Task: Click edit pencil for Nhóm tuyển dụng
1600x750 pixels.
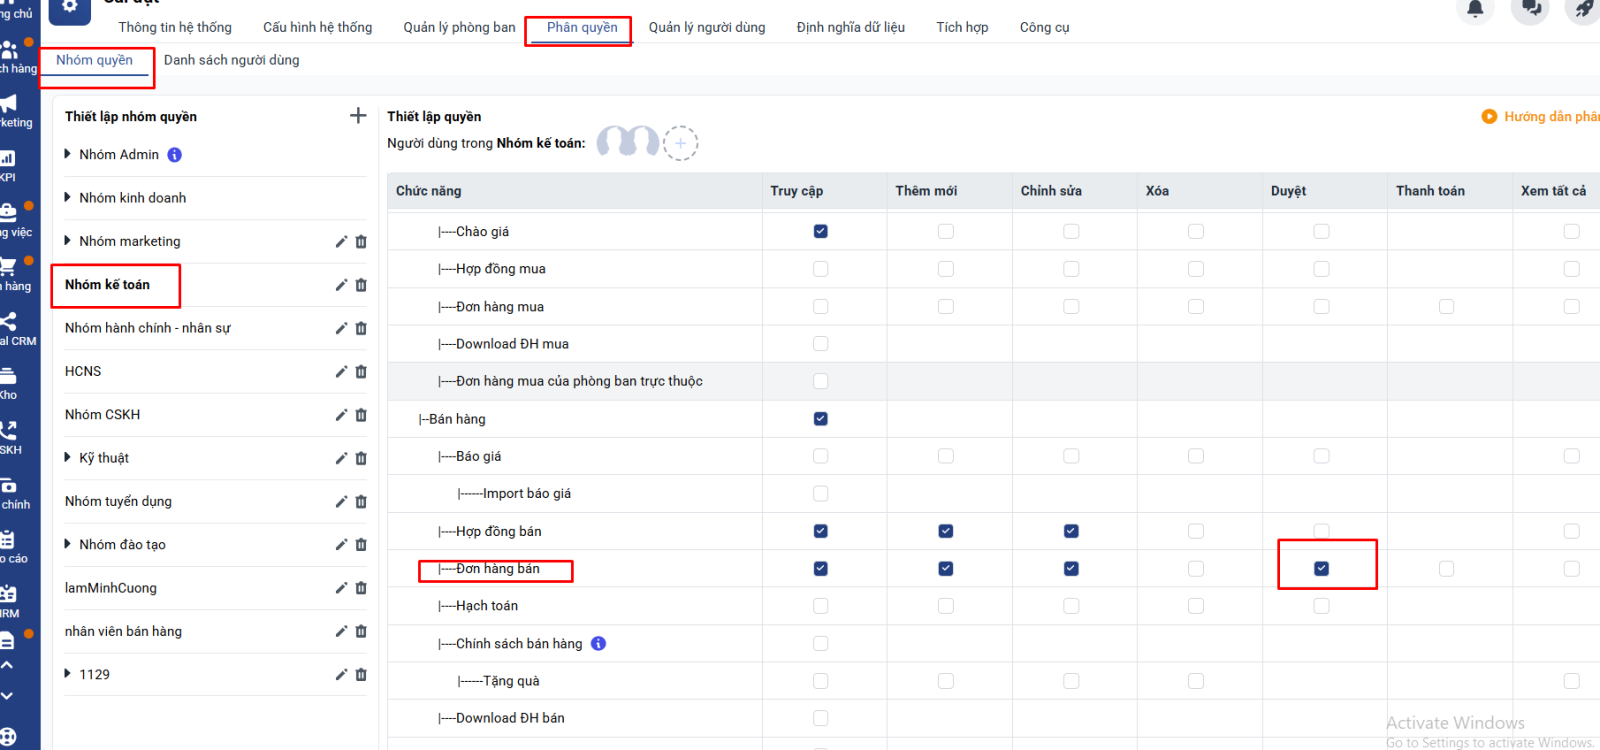Action: point(341,502)
